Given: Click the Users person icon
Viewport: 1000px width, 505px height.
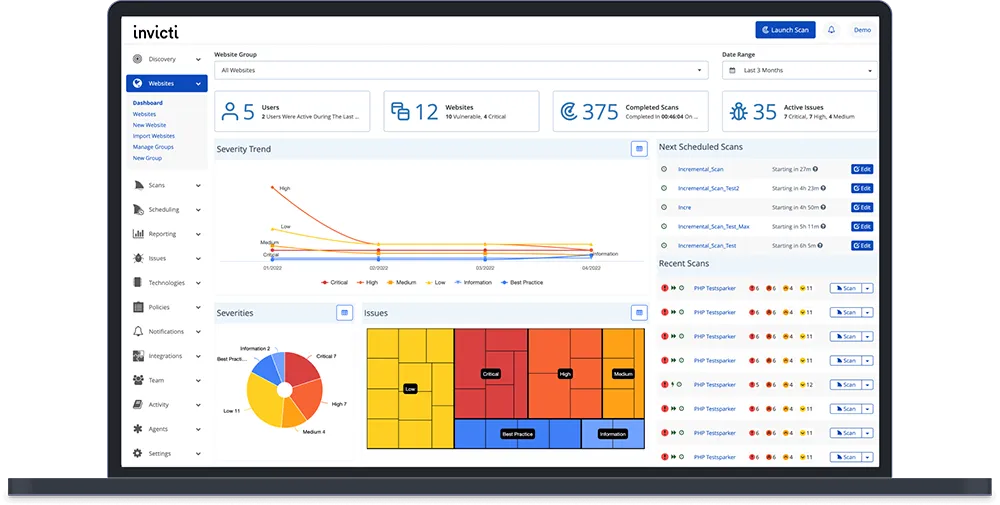Looking at the screenshot, I should coord(230,112).
